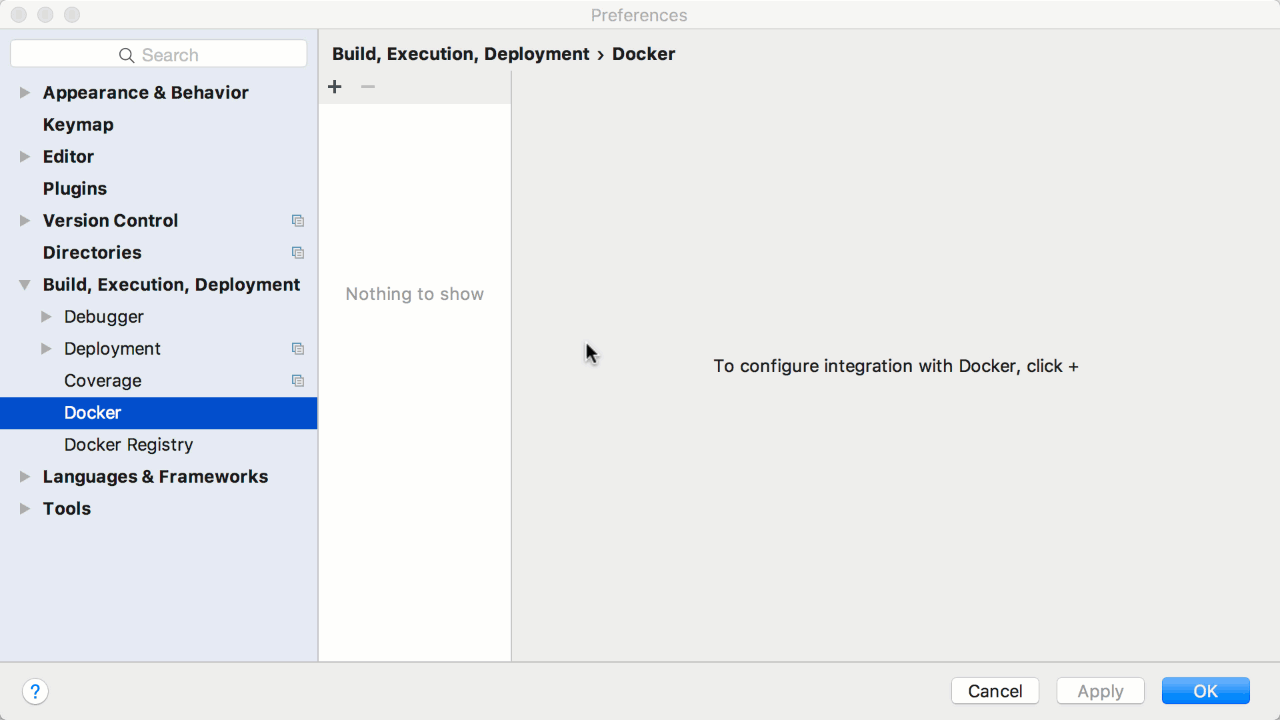Viewport: 1280px width, 720px height.
Task: Close the Preferences window
Action: 19,15
